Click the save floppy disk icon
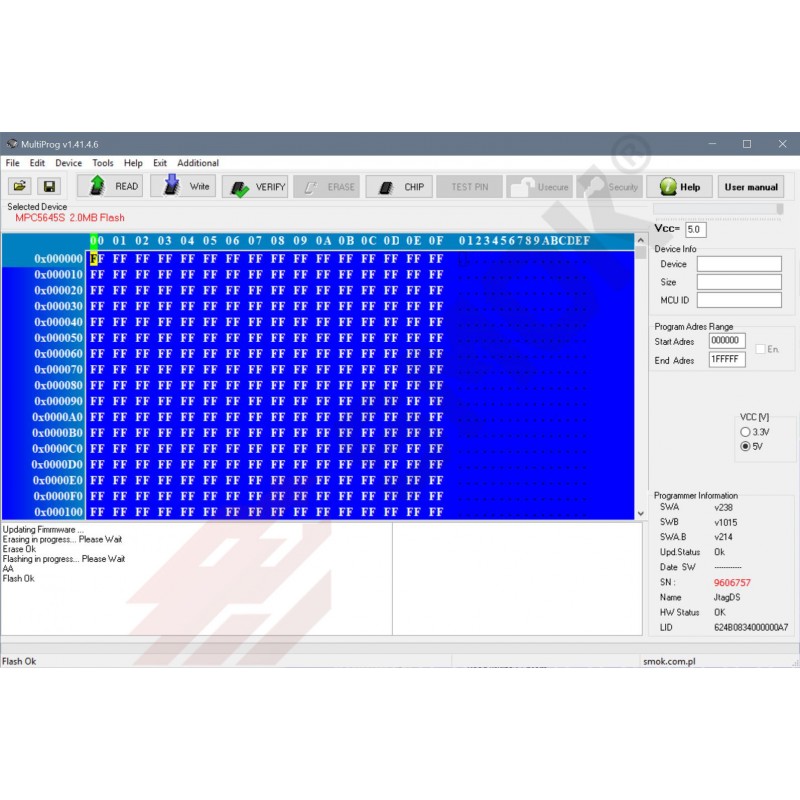Screen dimensions: 800x800 pos(49,186)
